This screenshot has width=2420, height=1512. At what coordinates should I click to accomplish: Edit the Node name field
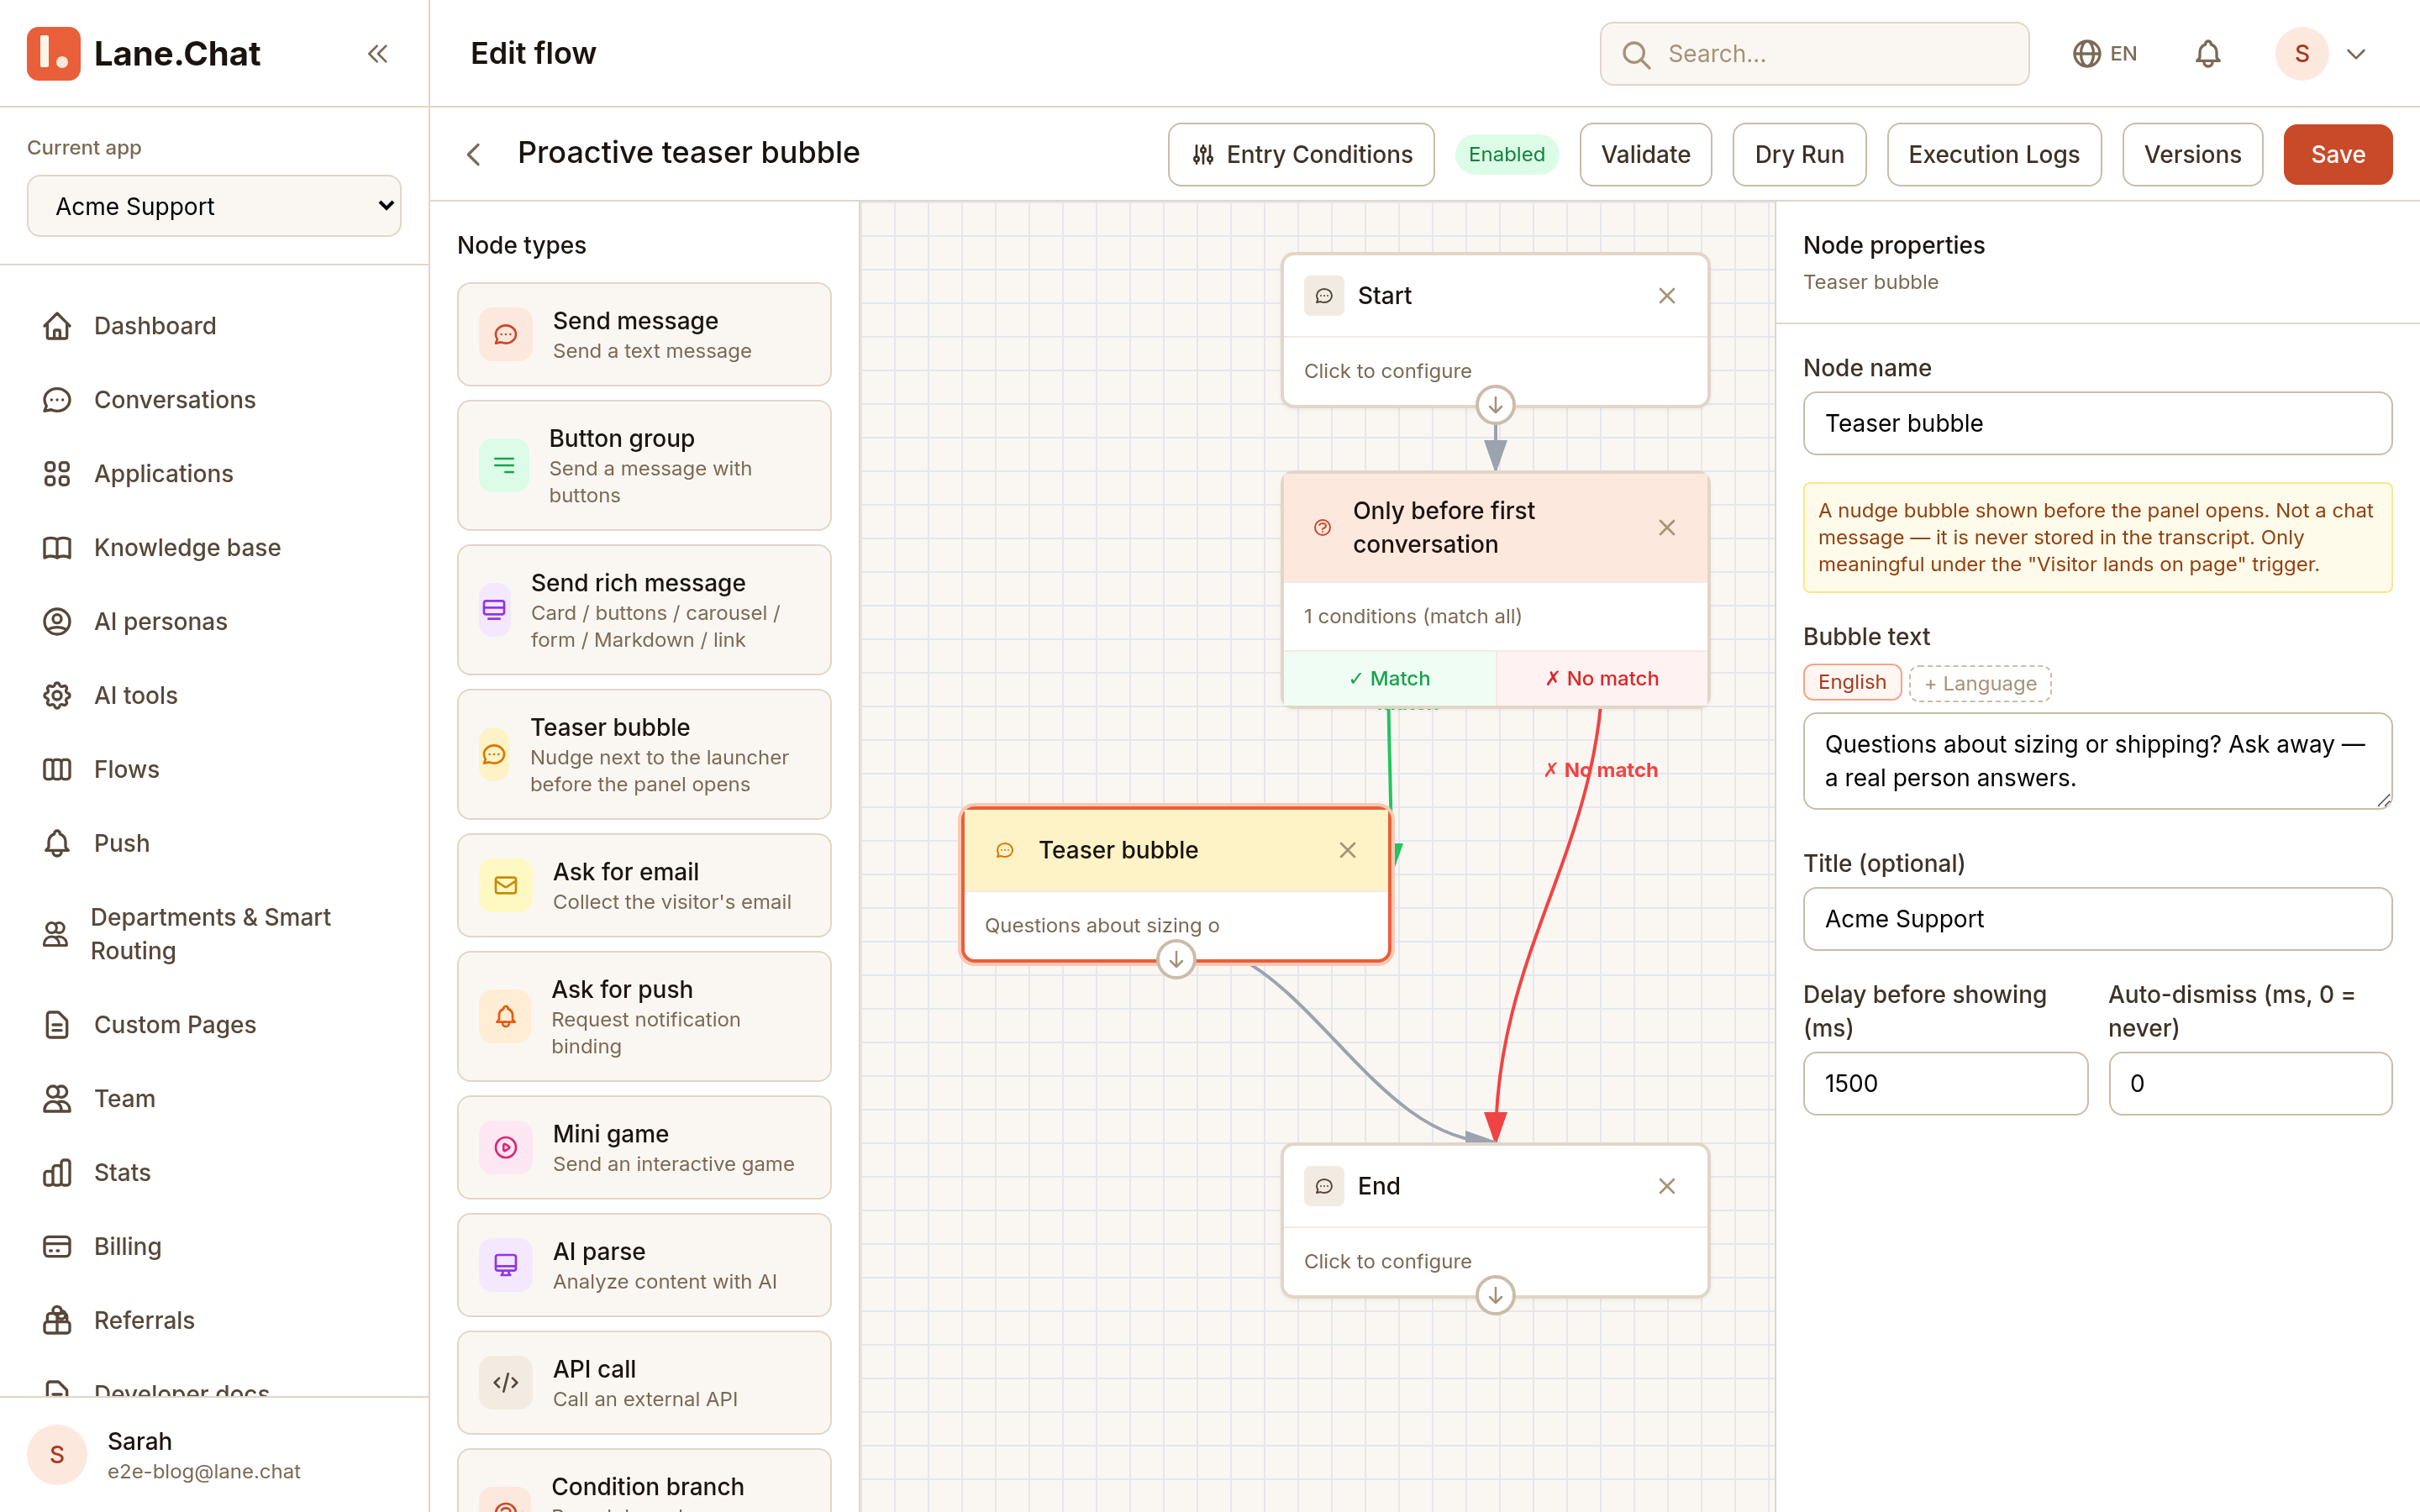2097,423
